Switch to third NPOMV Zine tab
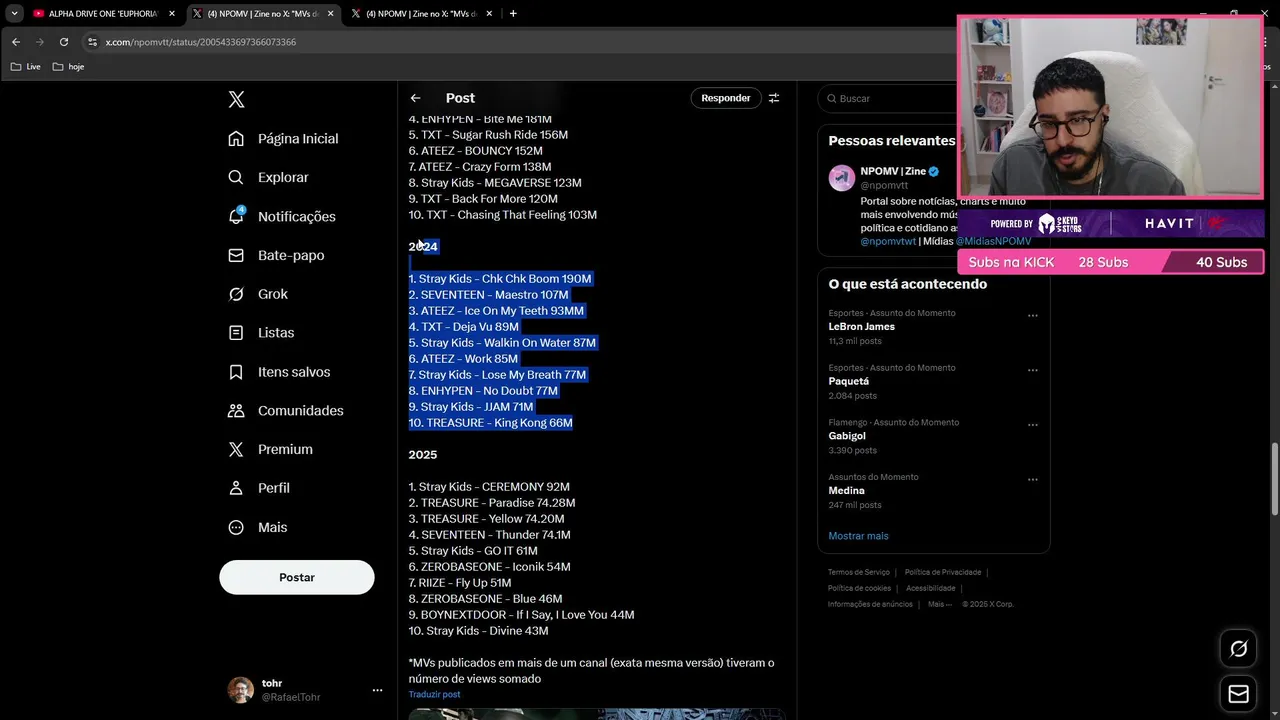The image size is (1280, 720). [x=420, y=14]
